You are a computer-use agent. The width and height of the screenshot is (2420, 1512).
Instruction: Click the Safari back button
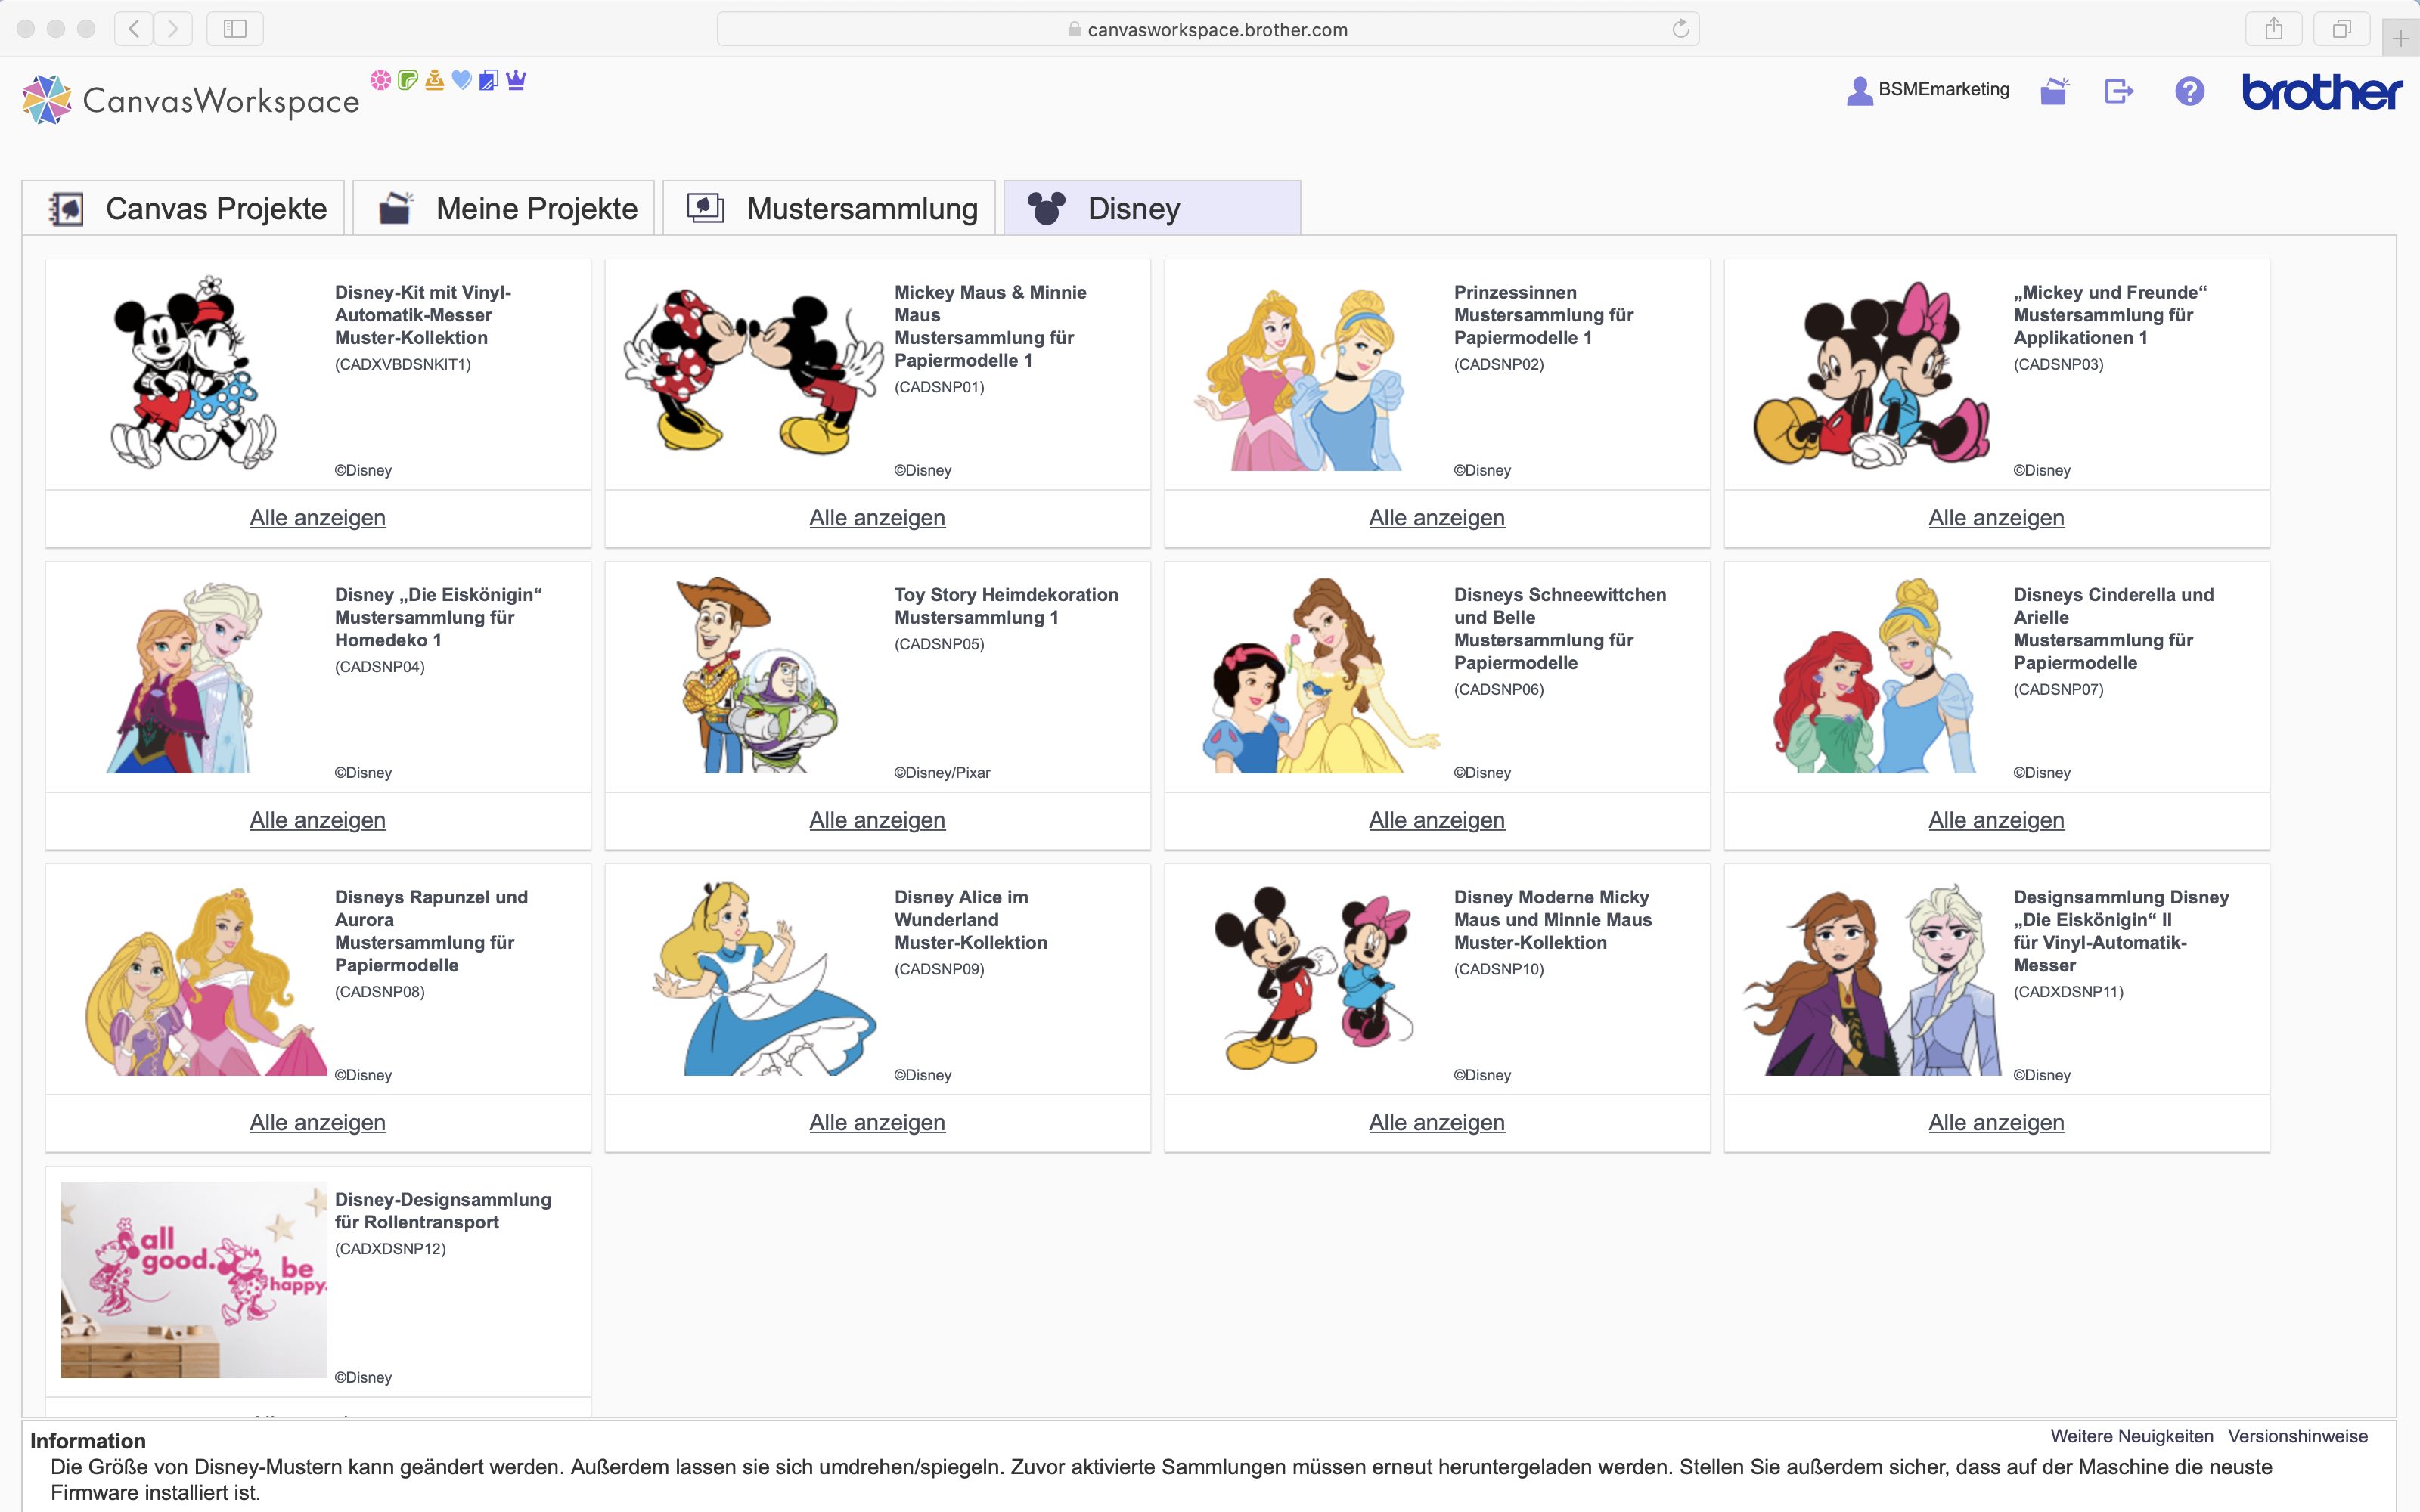134,29
